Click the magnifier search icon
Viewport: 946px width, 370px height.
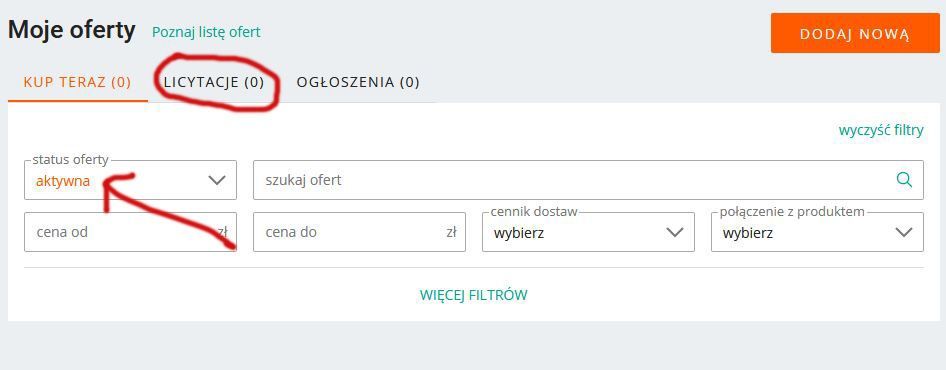click(904, 179)
